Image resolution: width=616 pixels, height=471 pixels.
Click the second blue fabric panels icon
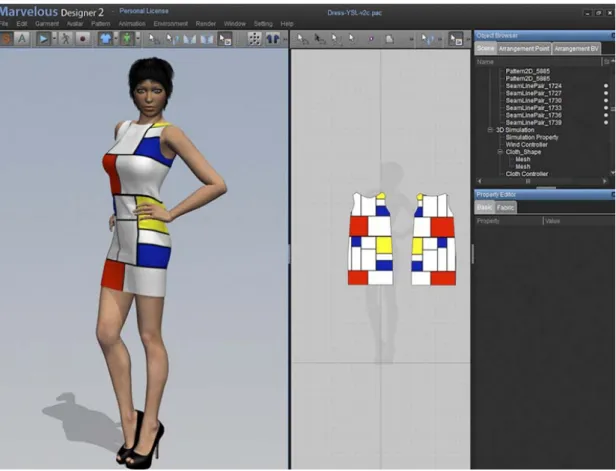tap(207, 39)
